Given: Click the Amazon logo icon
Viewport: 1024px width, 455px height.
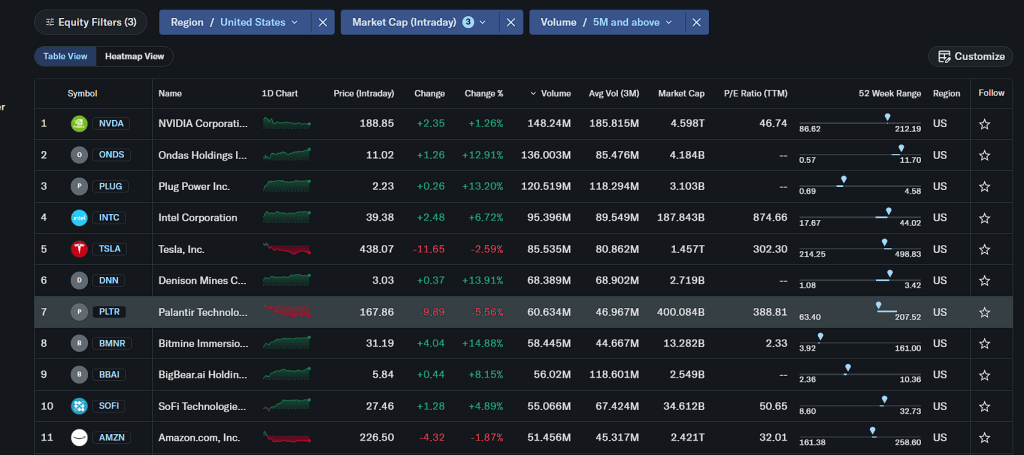Looking at the screenshot, I should click(x=79, y=437).
